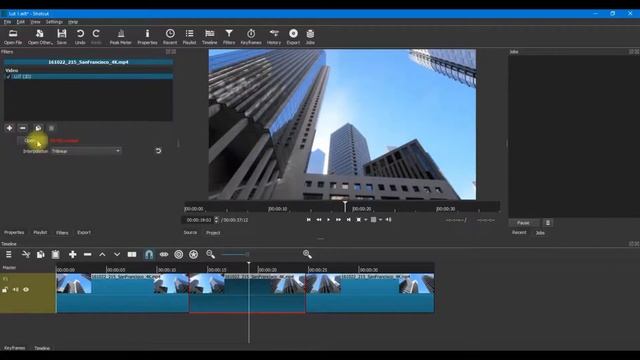Toggle timeline snapping magnet
Screen dimensions: 640x360
(149, 254)
